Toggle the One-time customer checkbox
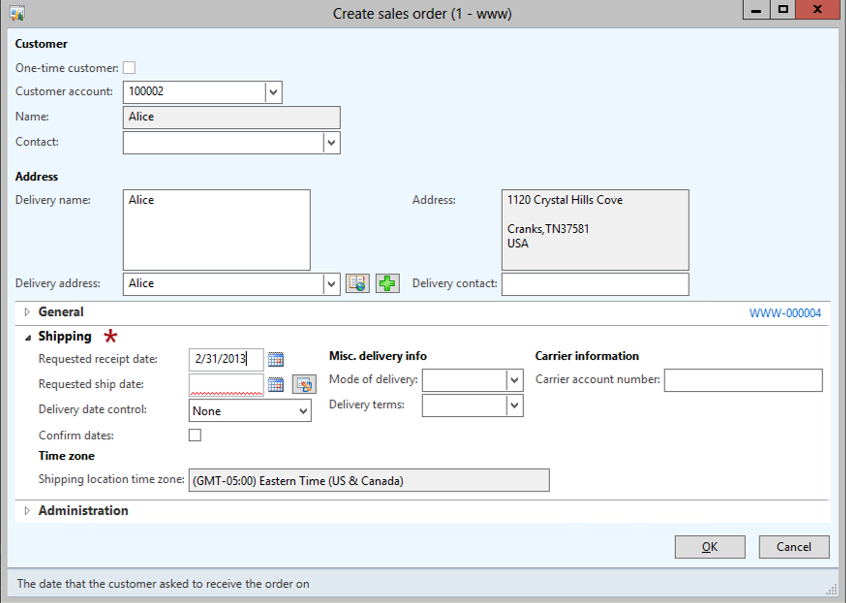The image size is (846, 603). [x=129, y=68]
